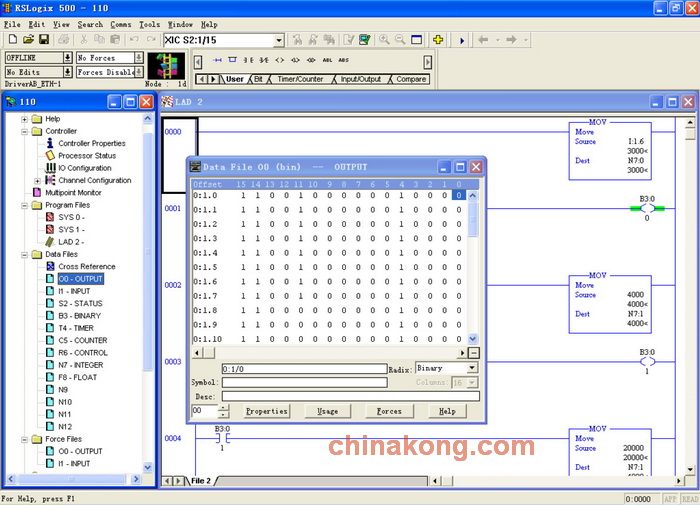Image resolution: width=700 pixels, height=505 pixels.
Task: Click the Verify Project icon
Action: tap(365, 40)
